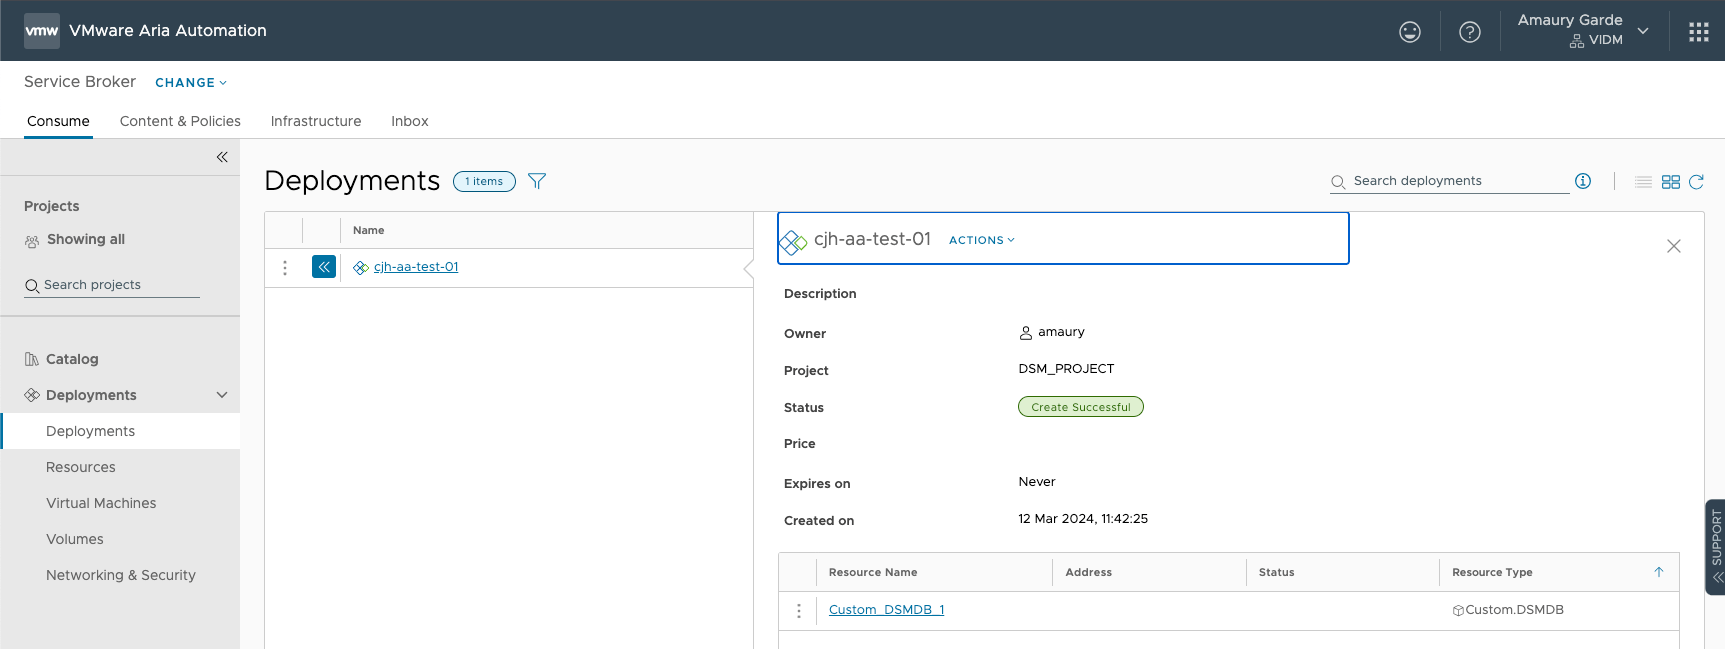Click the search info icon
This screenshot has height=649, width=1725.
coord(1583,181)
